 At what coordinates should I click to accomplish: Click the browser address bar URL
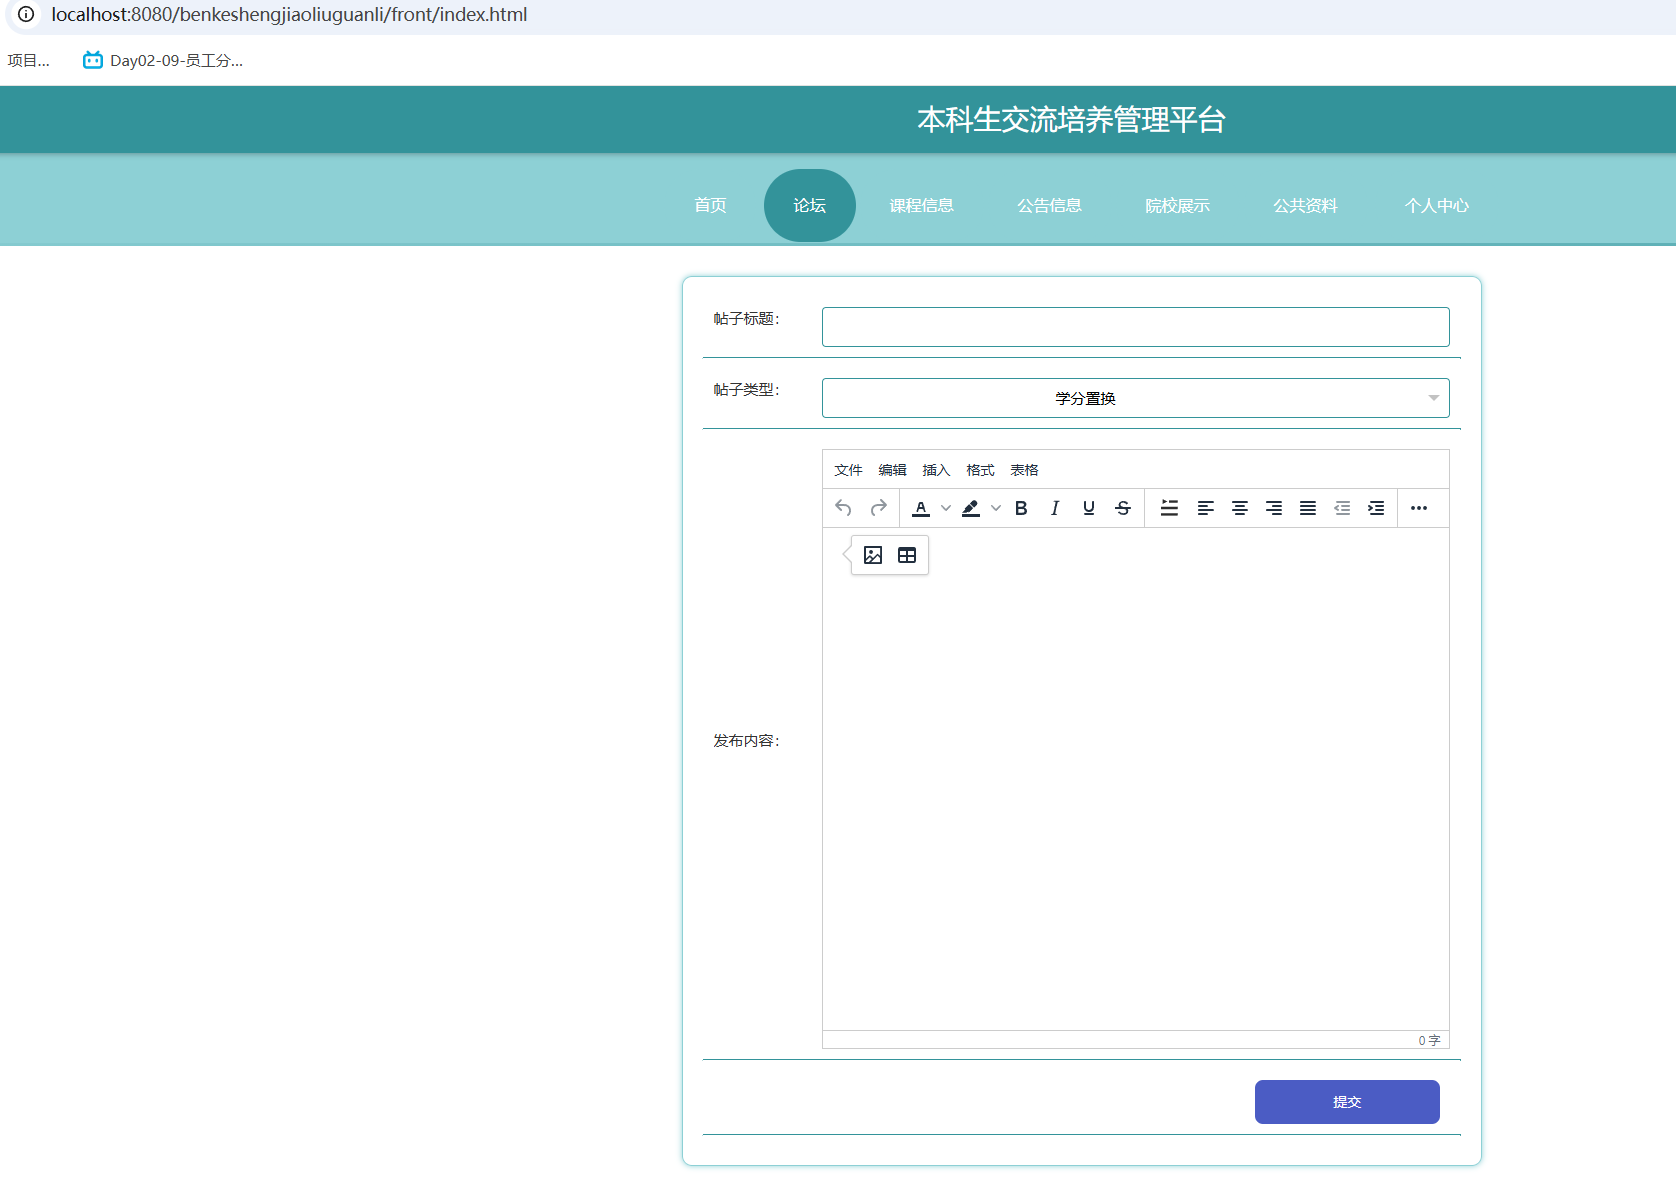(x=289, y=15)
